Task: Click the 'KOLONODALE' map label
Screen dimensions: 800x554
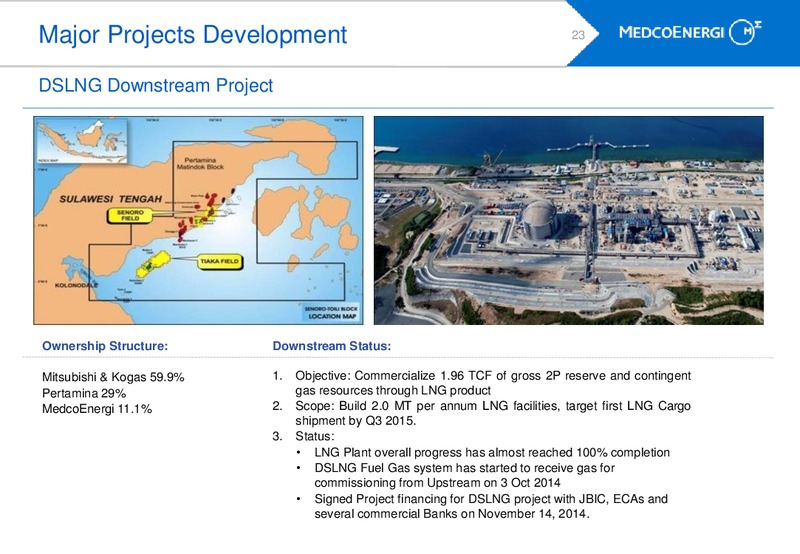Action: click(x=77, y=285)
